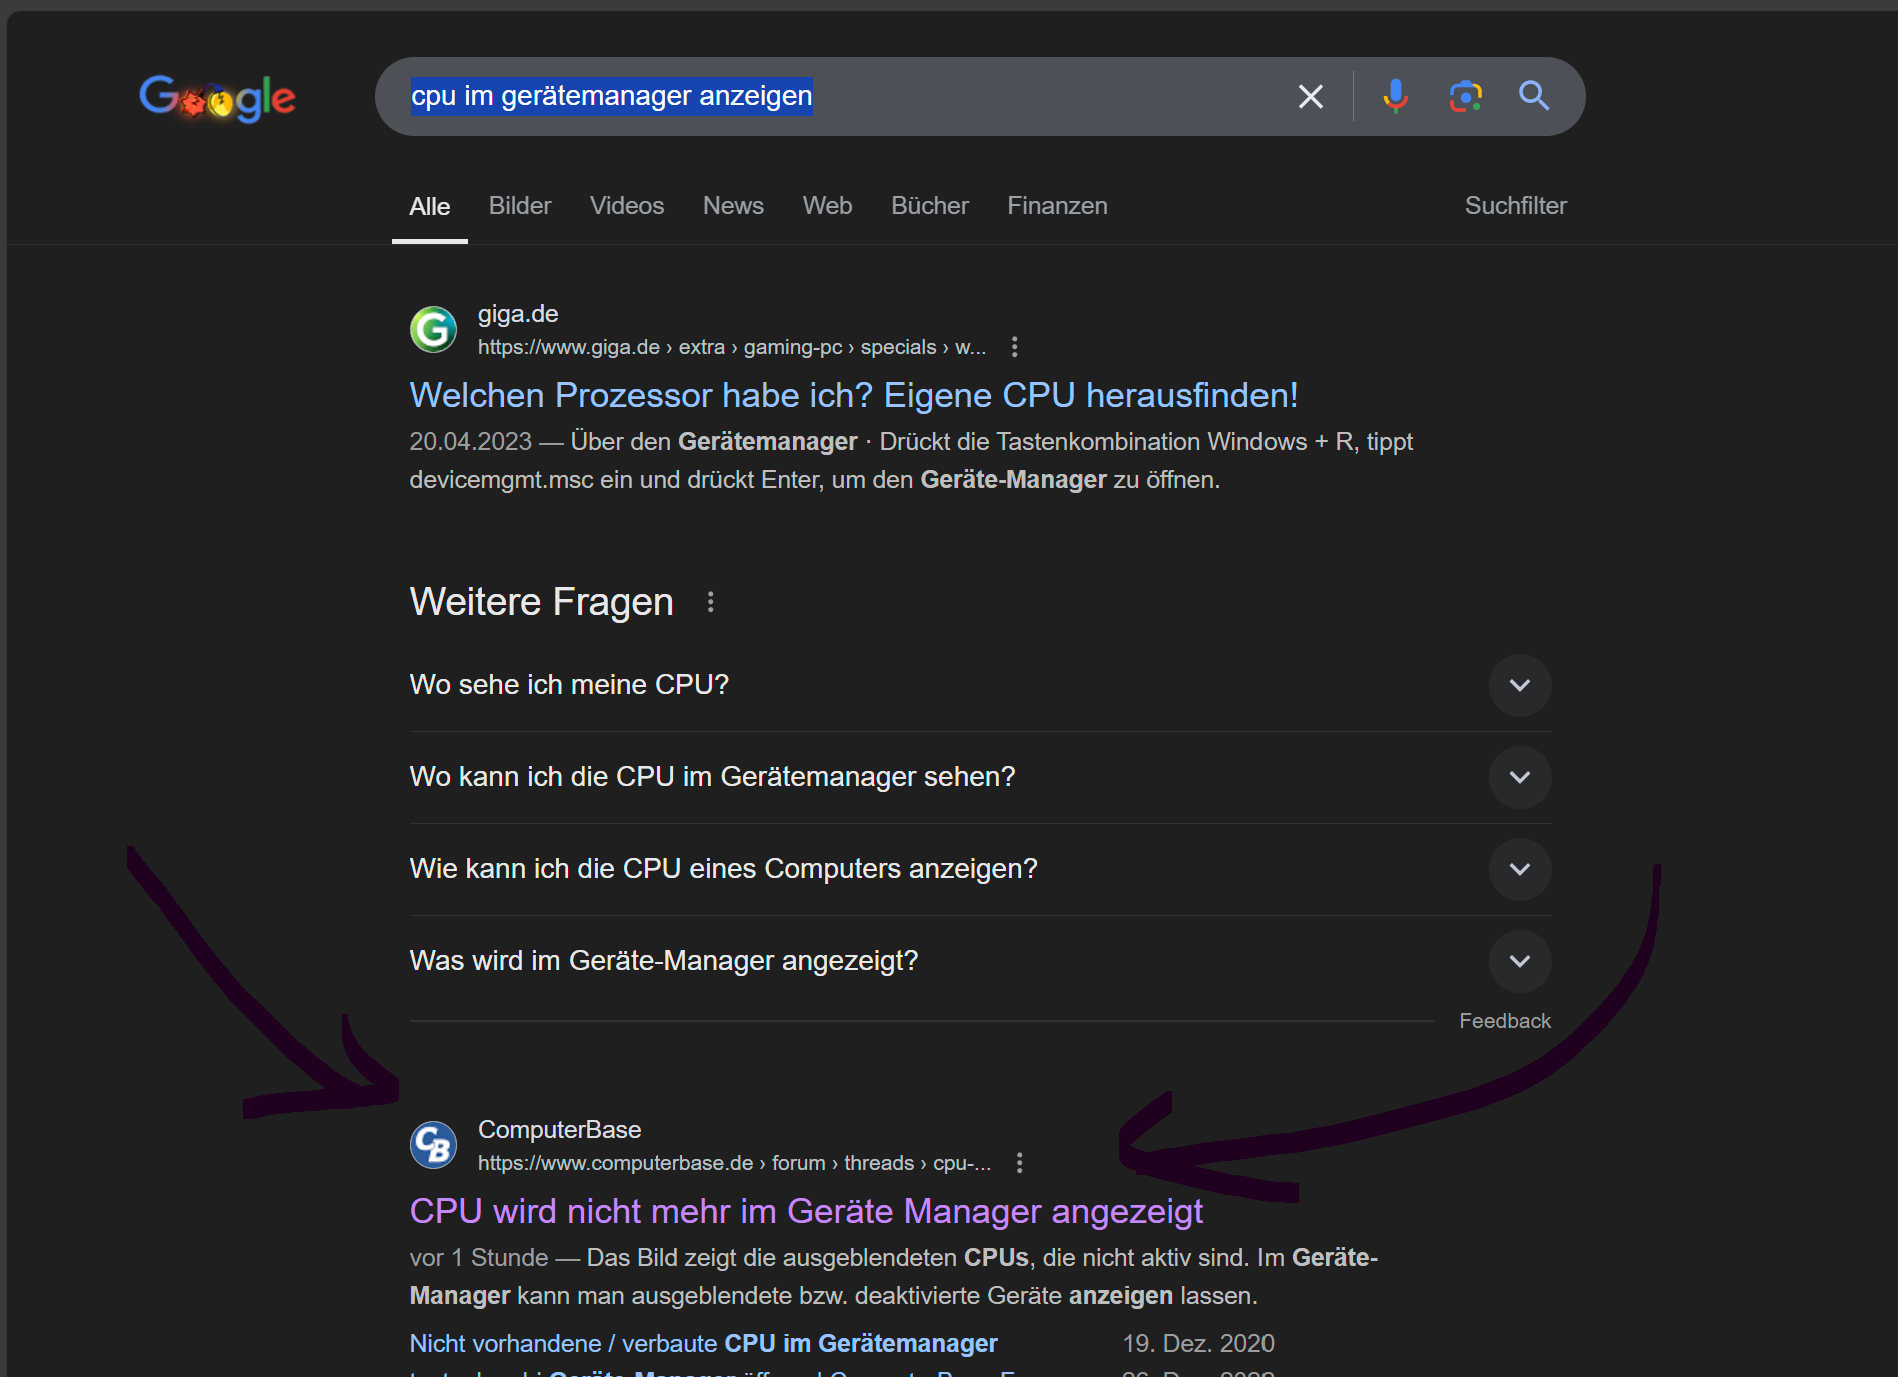Image resolution: width=1898 pixels, height=1377 pixels.
Task: Switch to the Bücher tab
Action: [930, 205]
